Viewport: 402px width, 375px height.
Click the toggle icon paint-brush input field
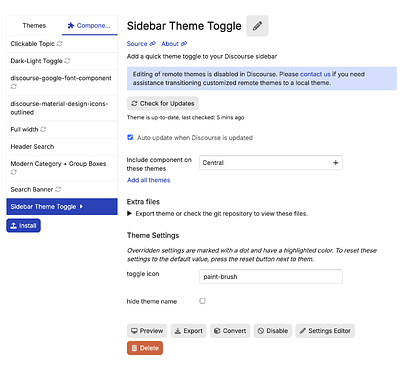point(271,277)
